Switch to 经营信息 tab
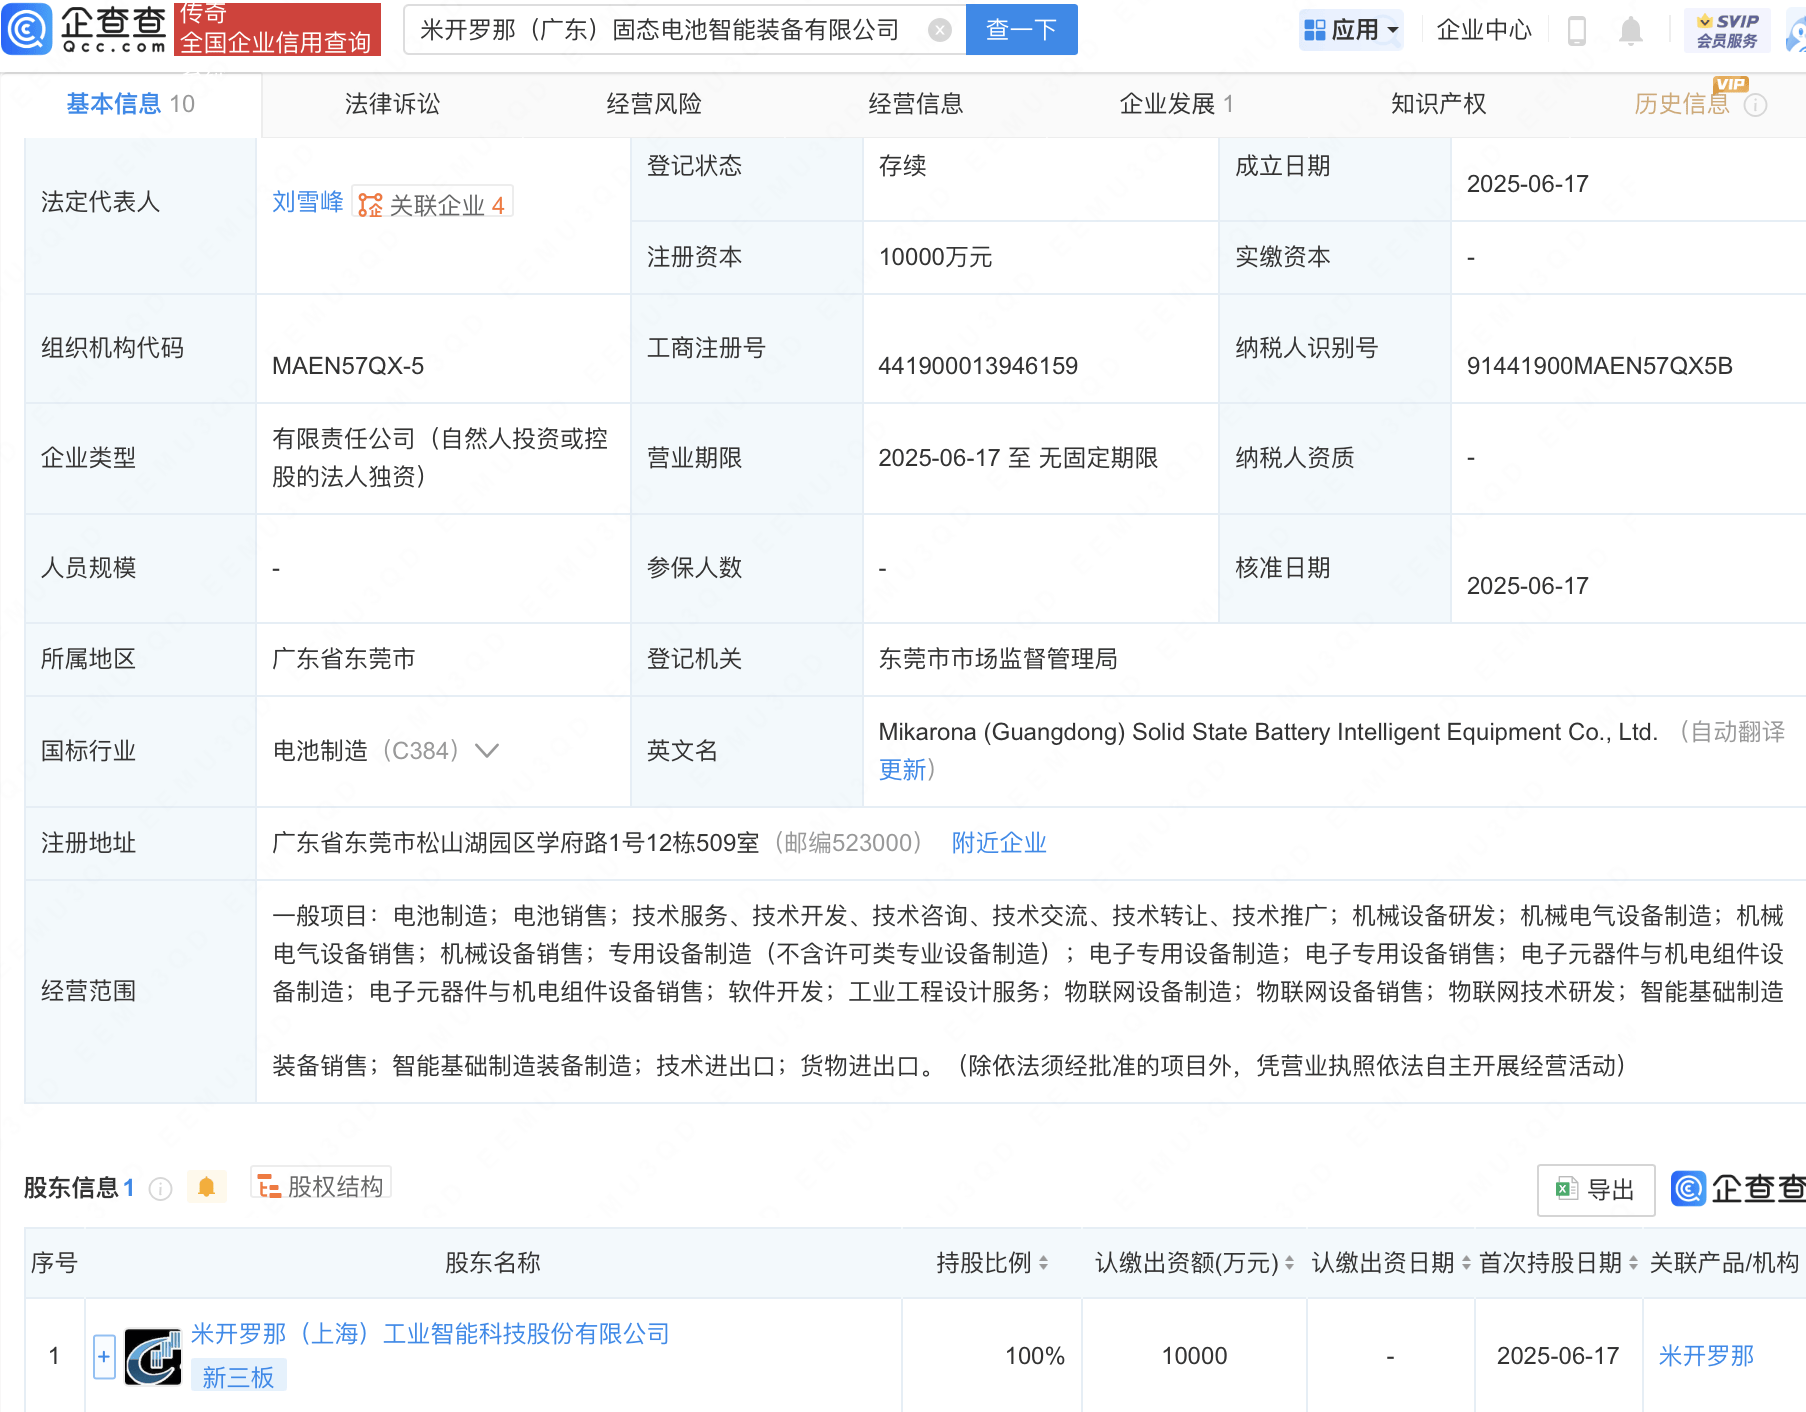Image resolution: width=1806 pixels, height=1412 pixels. (x=915, y=104)
